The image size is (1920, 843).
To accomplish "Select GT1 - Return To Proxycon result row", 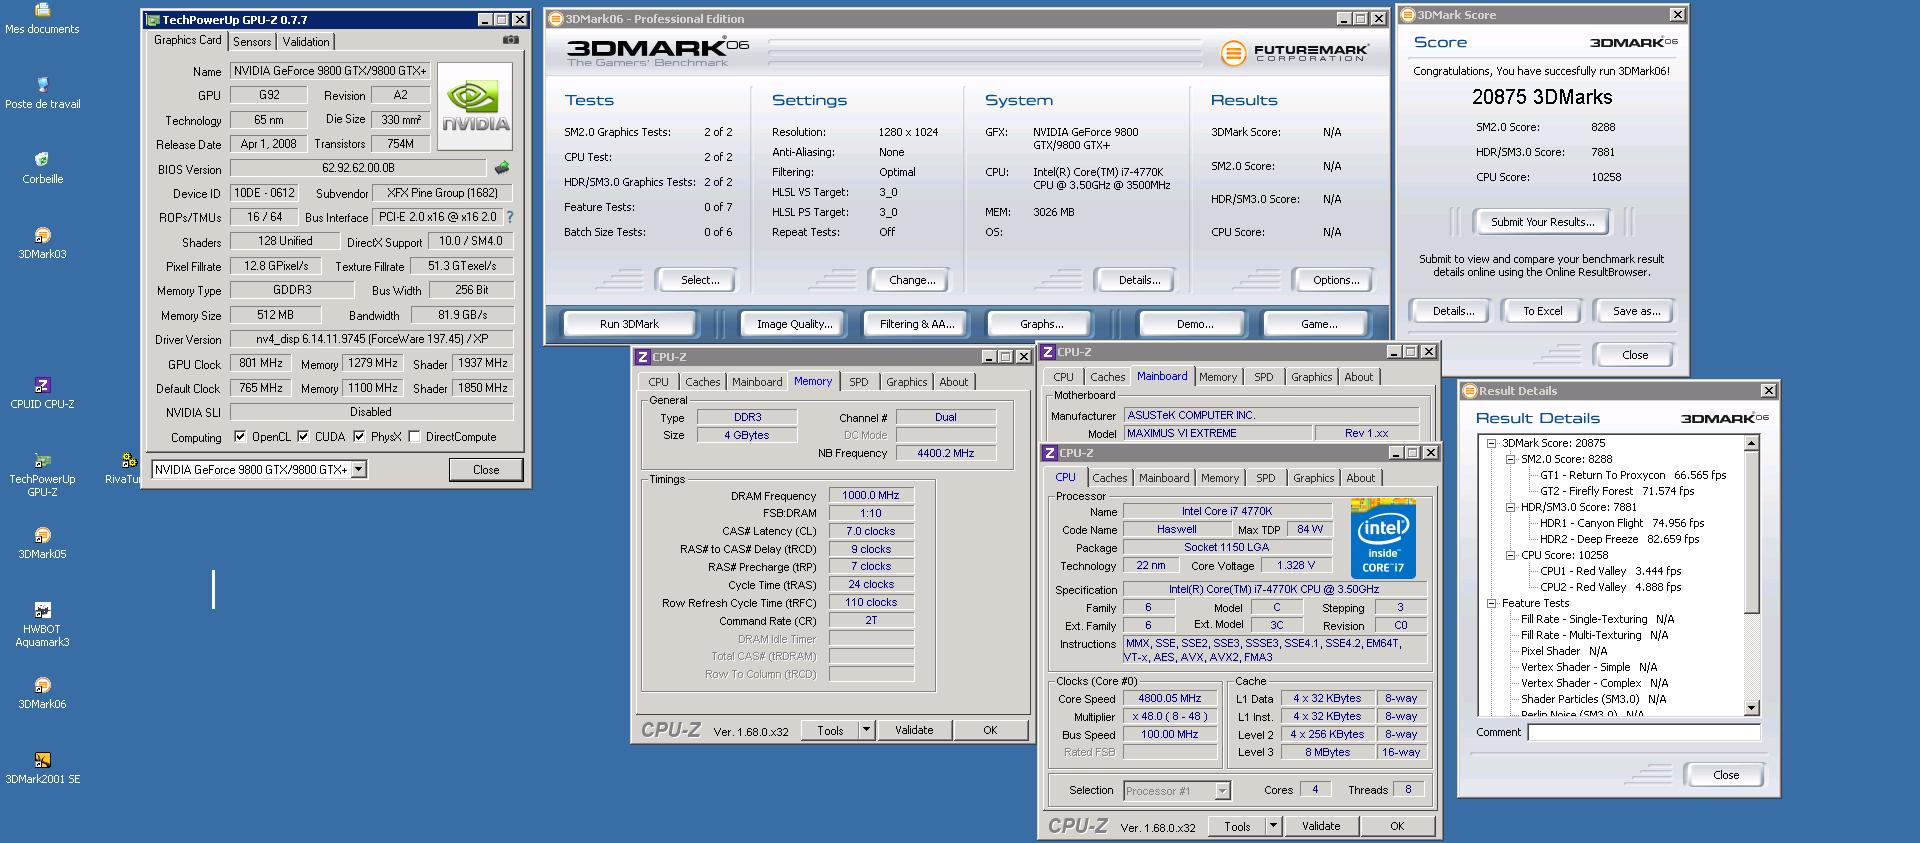I will pyautogui.click(x=1632, y=475).
